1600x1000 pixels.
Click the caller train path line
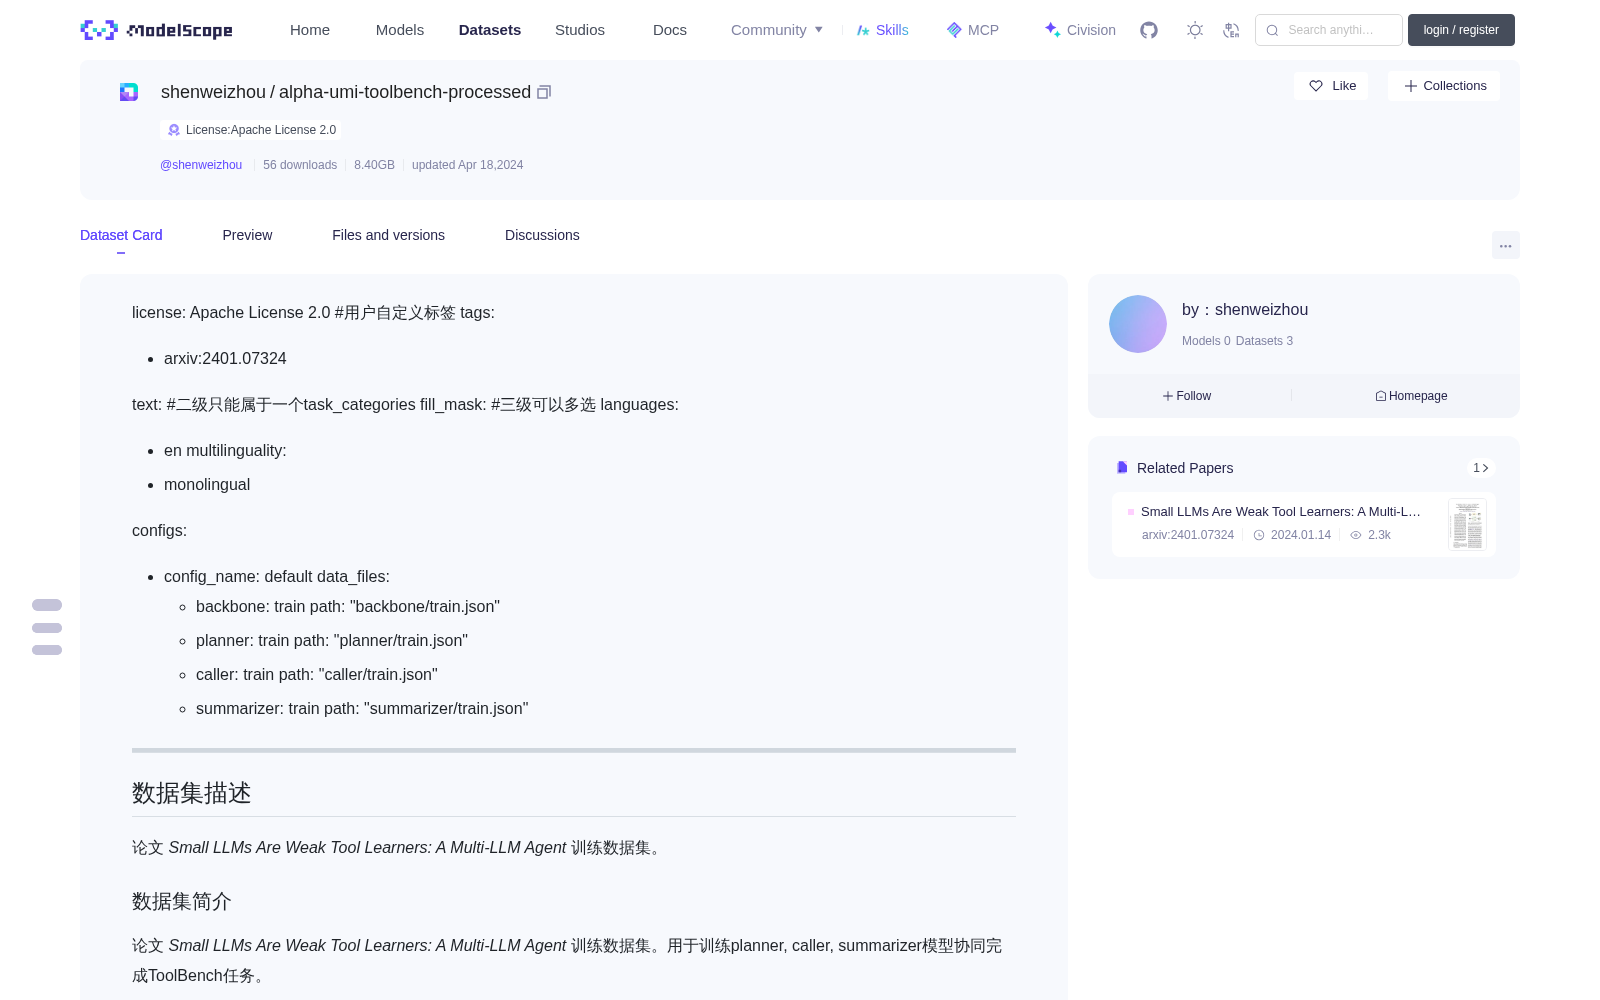tap(317, 675)
